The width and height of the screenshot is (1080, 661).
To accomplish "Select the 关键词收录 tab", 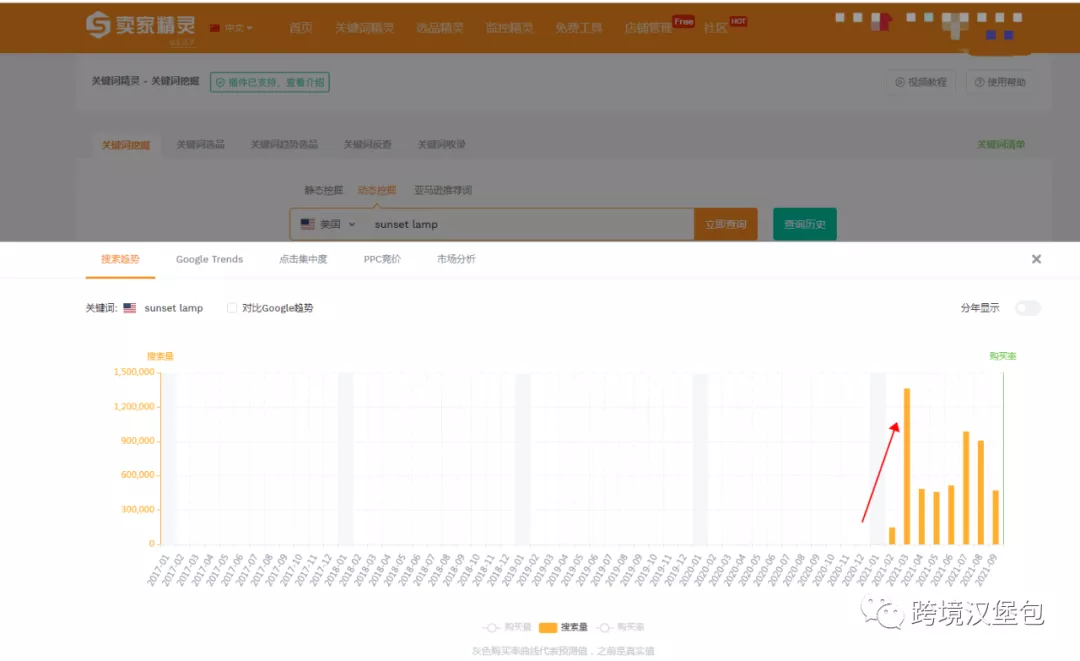I will point(442,144).
